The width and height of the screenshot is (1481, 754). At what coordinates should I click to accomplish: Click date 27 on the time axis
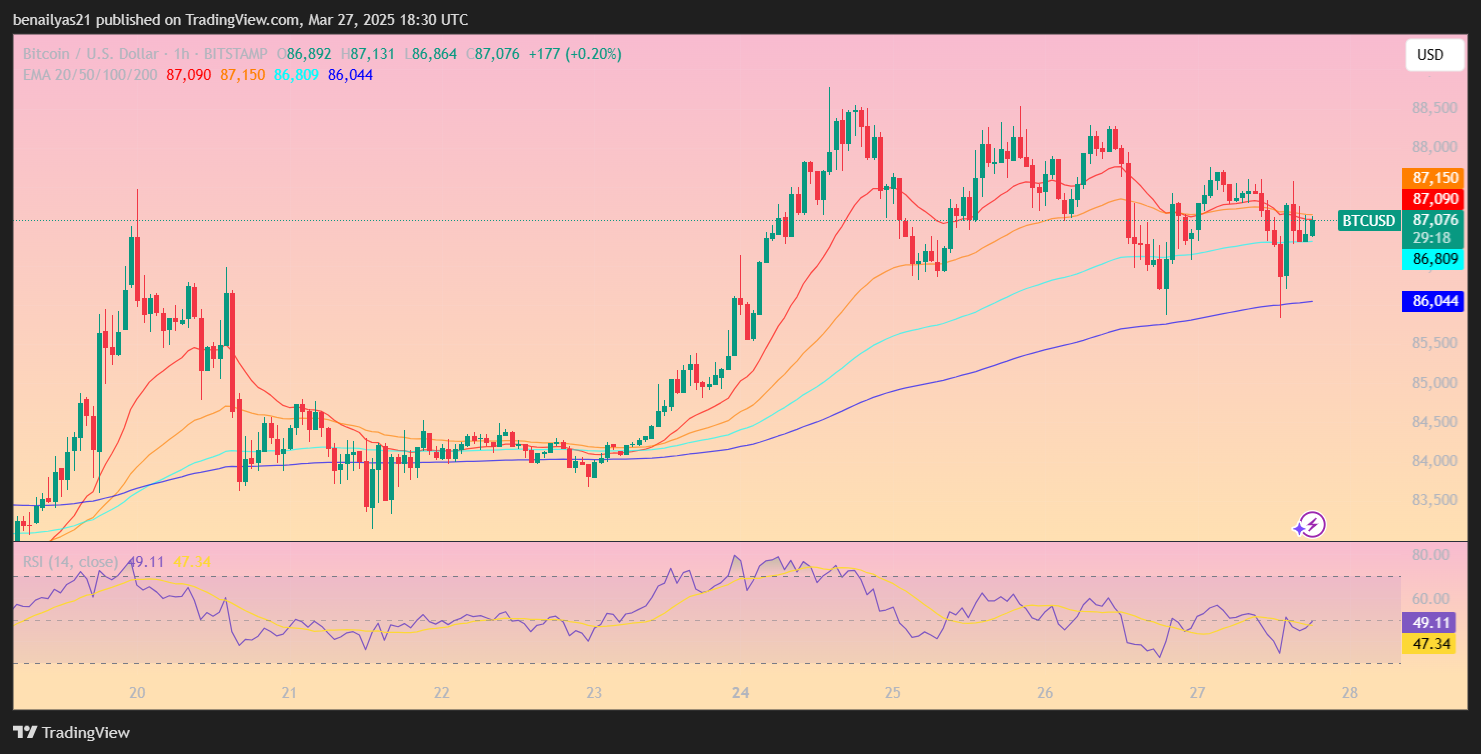(x=1198, y=693)
